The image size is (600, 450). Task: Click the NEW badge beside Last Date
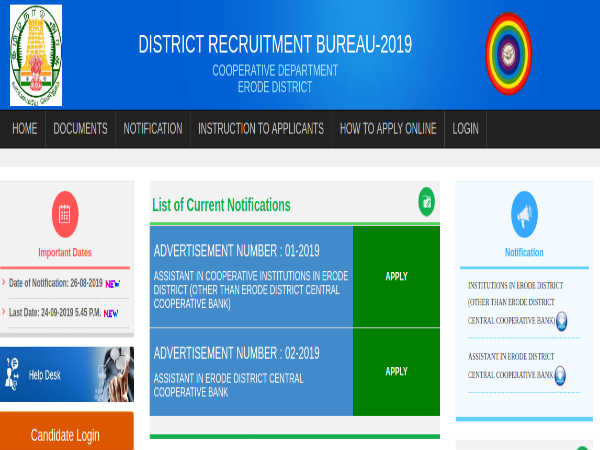click(110, 313)
